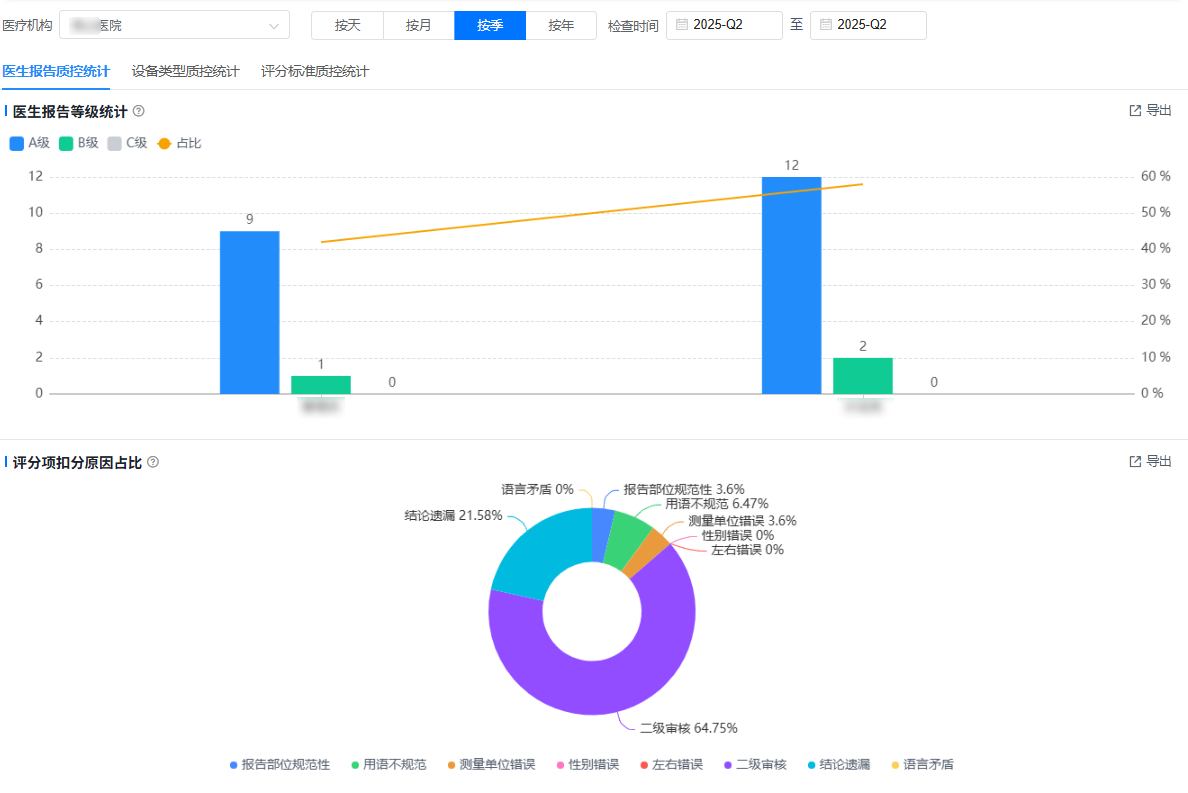Toggle 结论遗漏 legend under pie chart

837,764
